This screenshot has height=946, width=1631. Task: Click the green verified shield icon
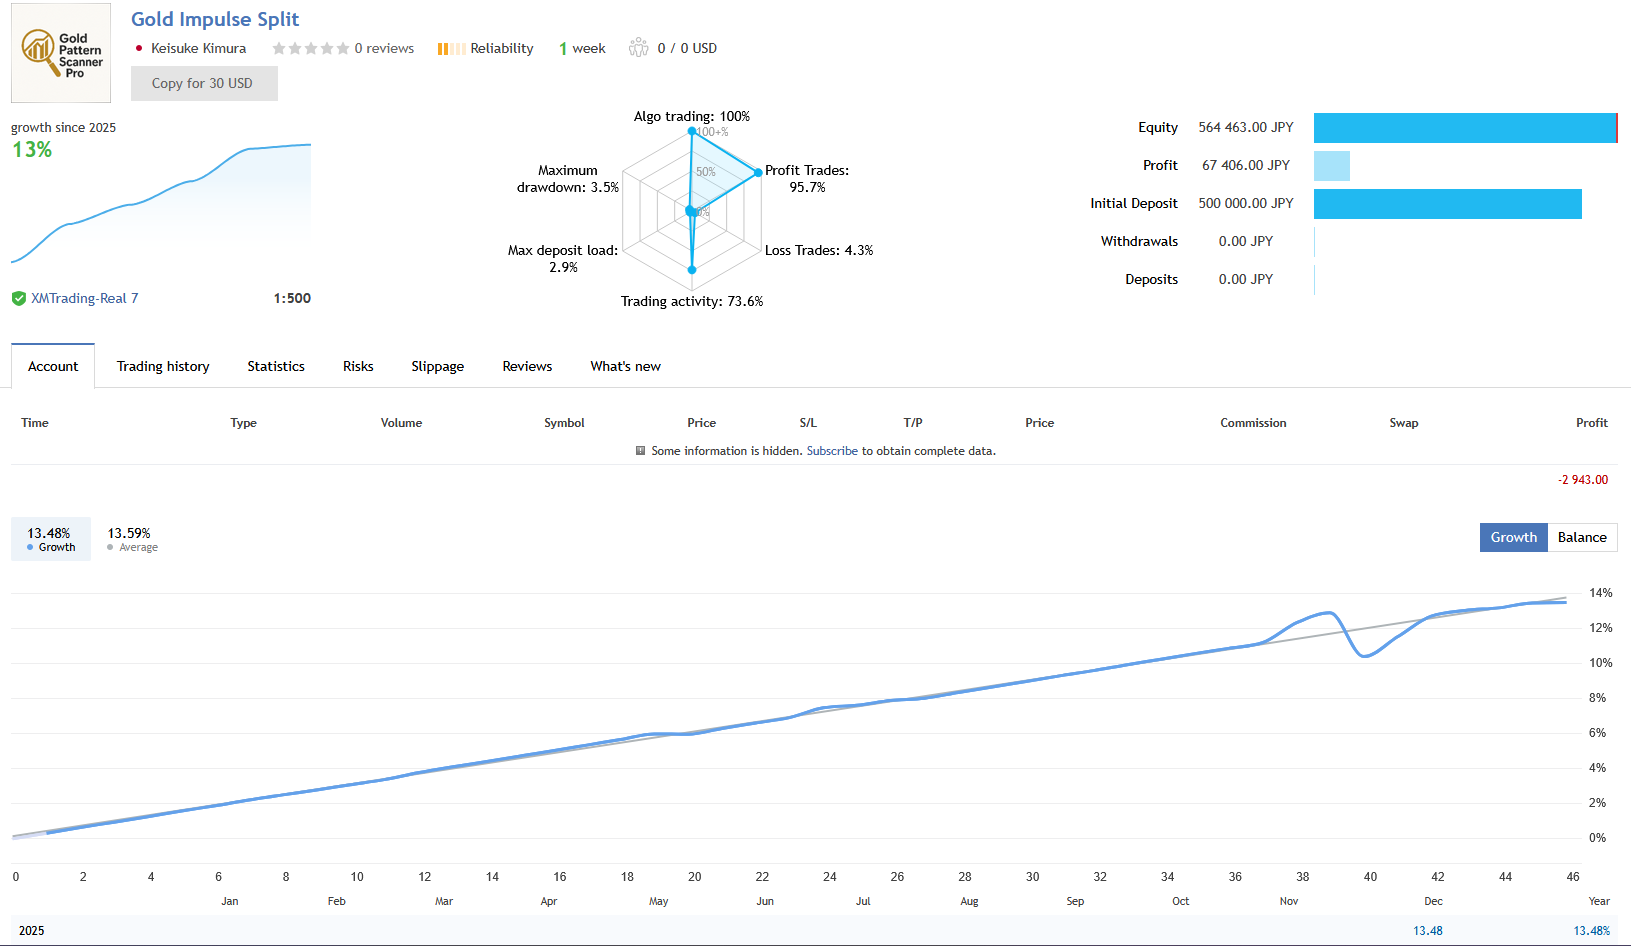tap(19, 298)
